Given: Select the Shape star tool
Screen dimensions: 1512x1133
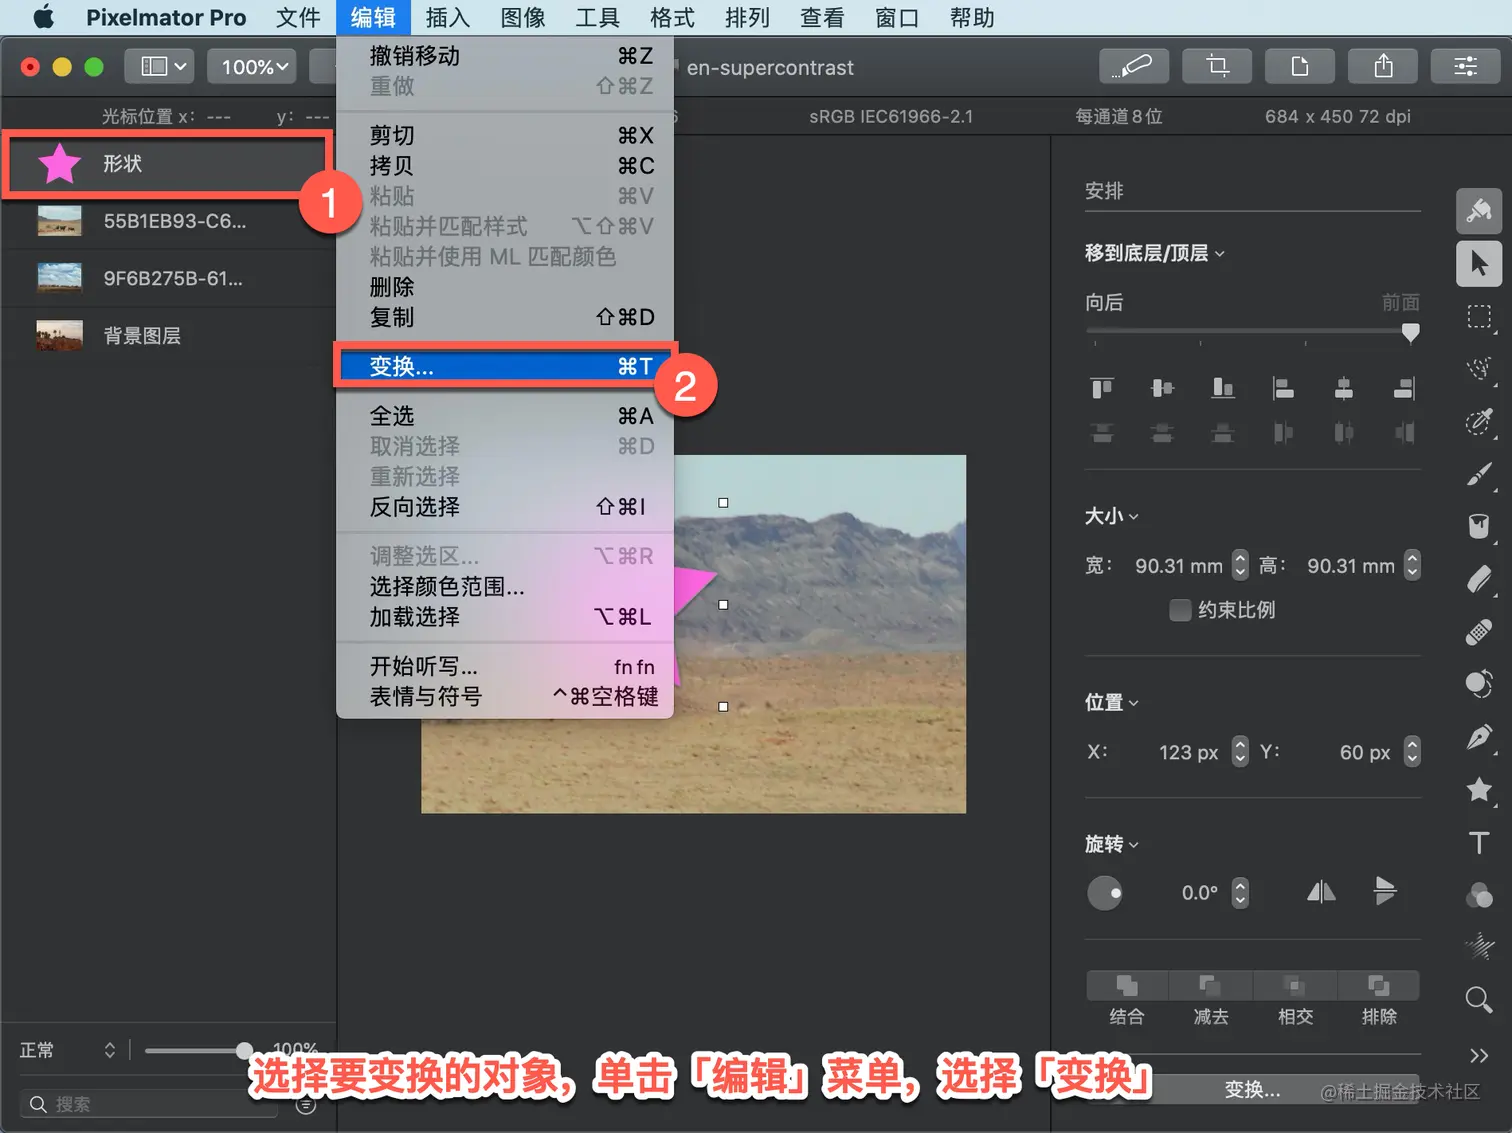Looking at the screenshot, I should pyautogui.click(x=1479, y=790).
